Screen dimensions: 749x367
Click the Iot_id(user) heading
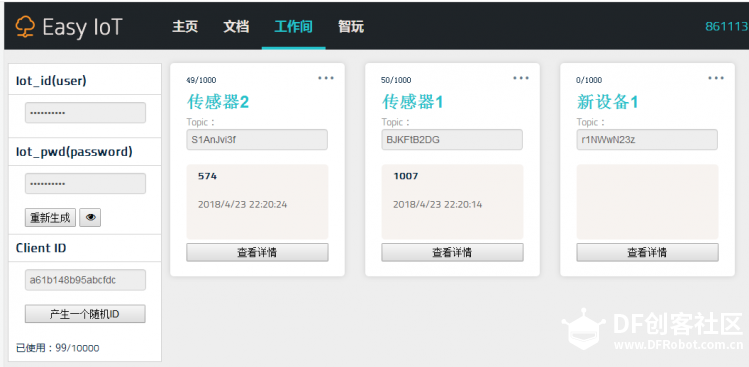[51, 81]
